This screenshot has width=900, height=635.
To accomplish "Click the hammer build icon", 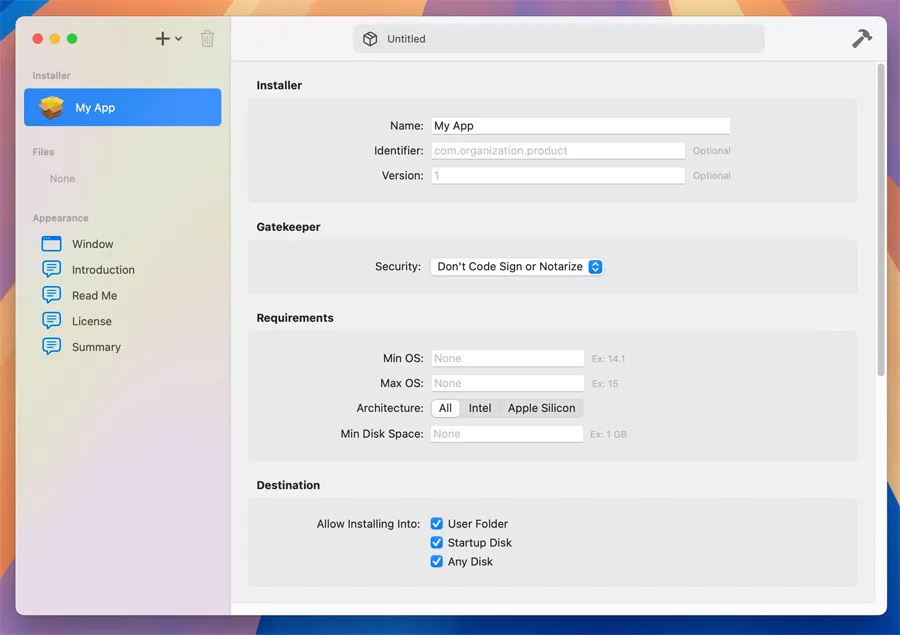I will click(861, 38).
